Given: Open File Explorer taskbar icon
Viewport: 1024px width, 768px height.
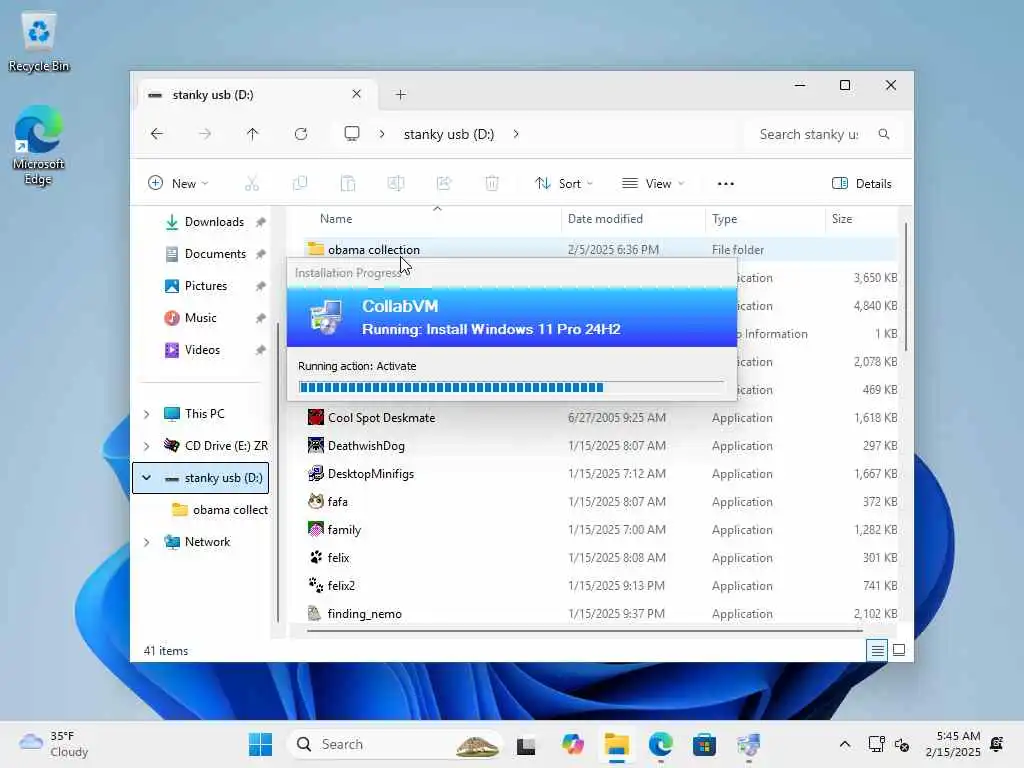Looking at the screenshot, I should (616, 744).
